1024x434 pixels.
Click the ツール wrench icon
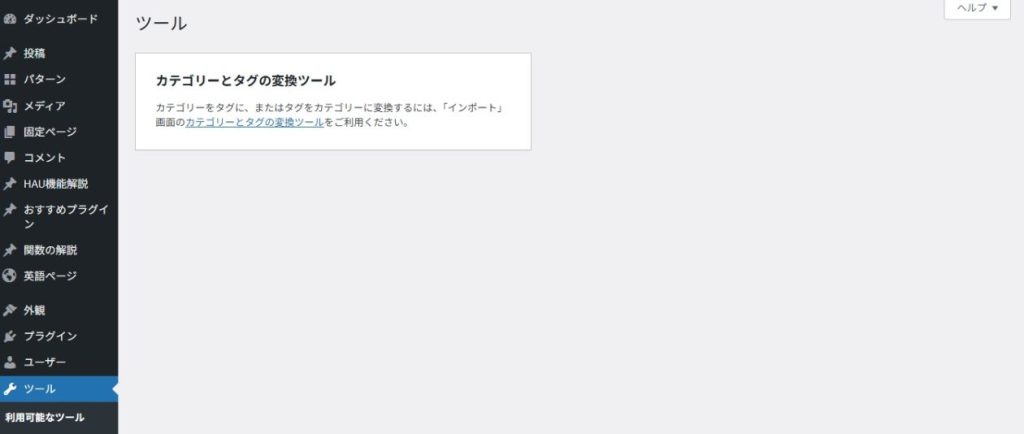point(9,389)
